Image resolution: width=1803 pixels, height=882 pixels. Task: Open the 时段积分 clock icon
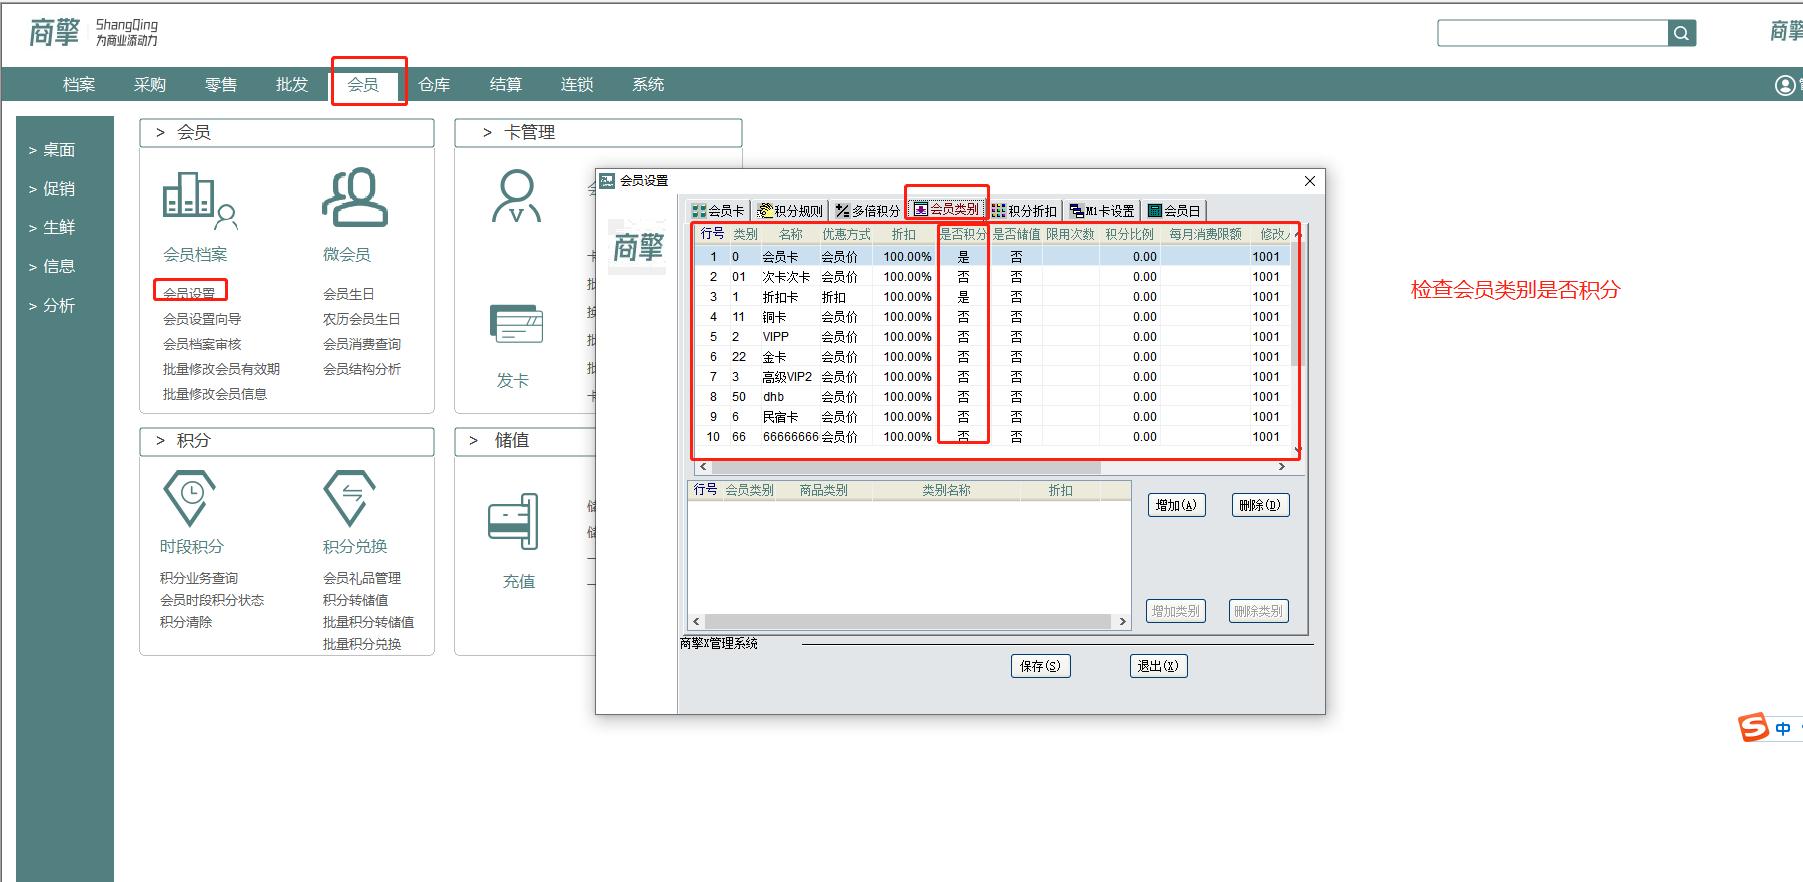click(x=190, y=498)
